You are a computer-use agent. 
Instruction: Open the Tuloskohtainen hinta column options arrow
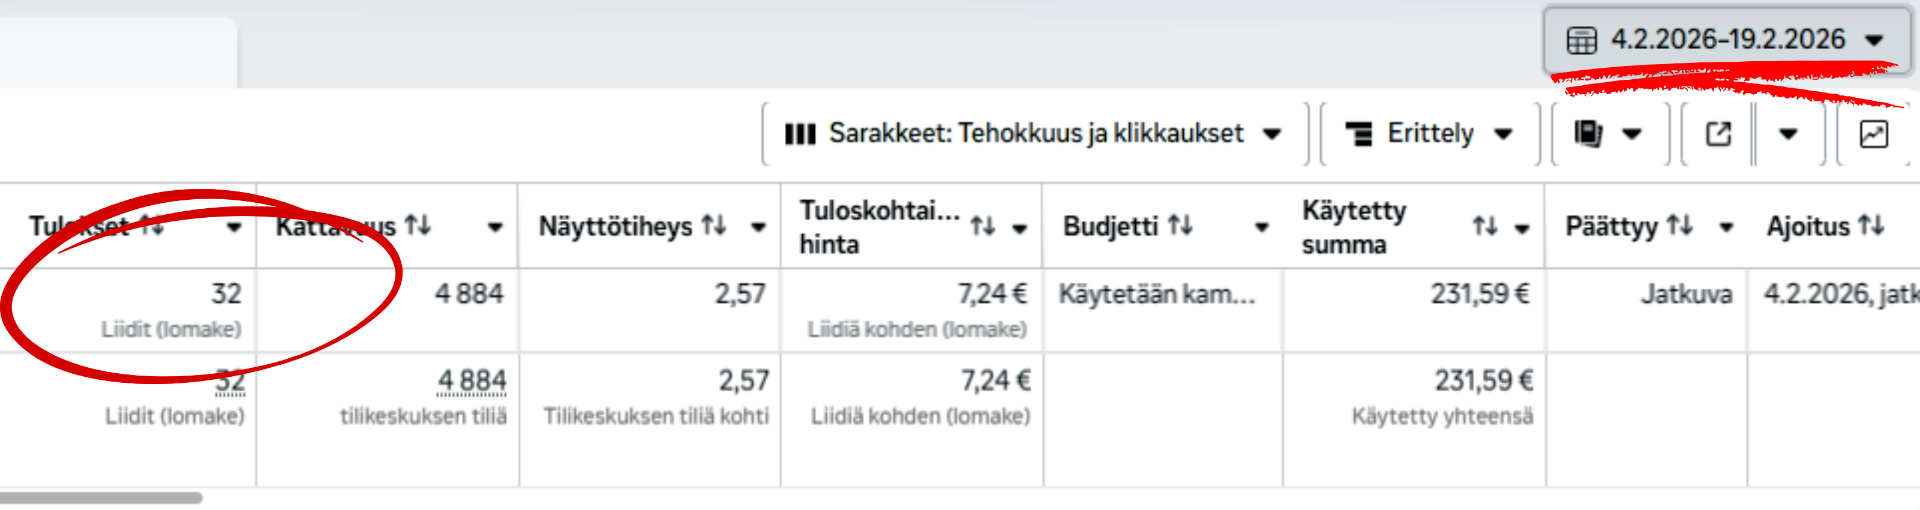coord(1020,228)
